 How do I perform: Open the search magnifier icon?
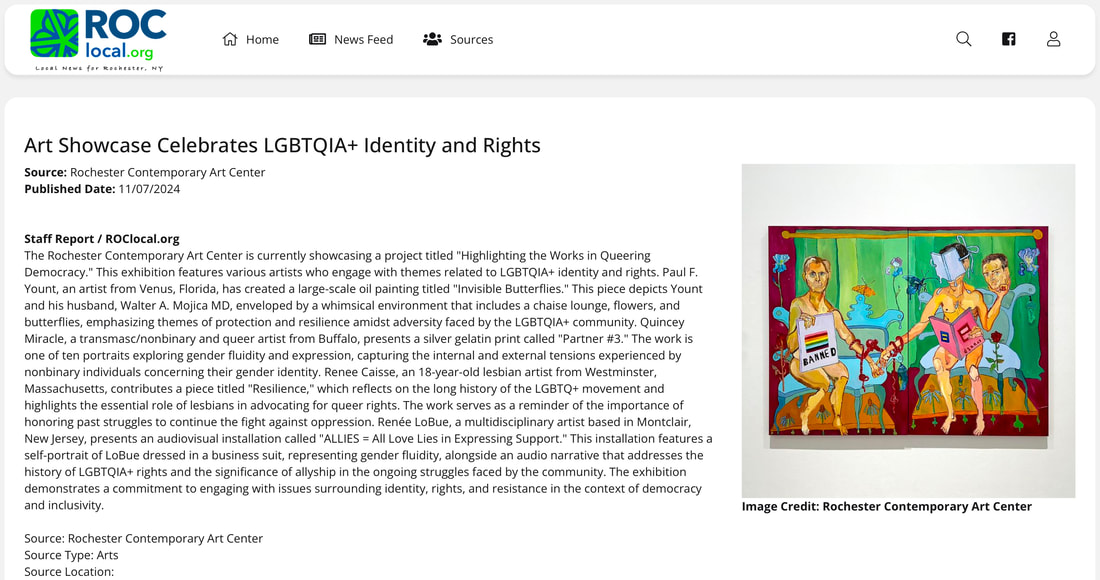pyautogui.click(x=964, y=39)
